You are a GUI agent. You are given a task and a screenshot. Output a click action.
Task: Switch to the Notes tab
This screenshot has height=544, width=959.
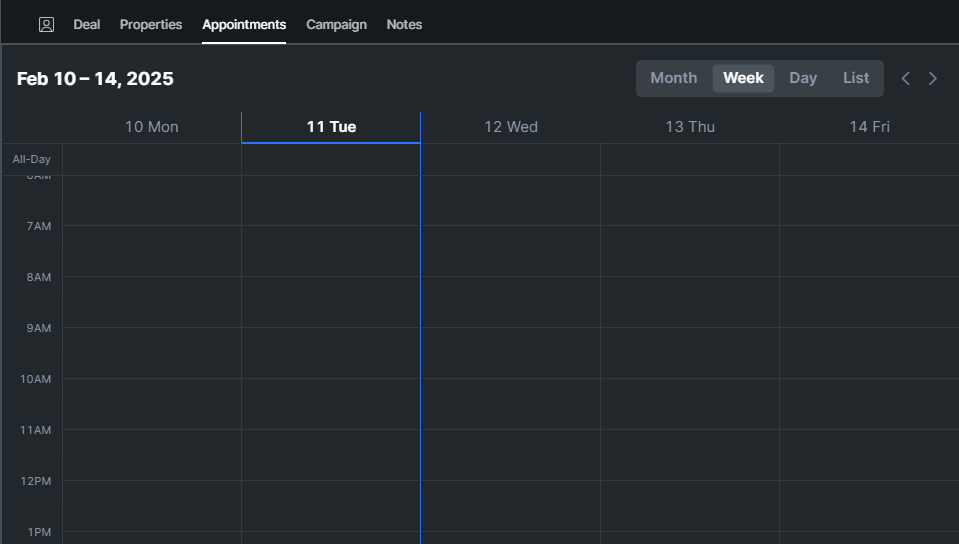[404, 24]
